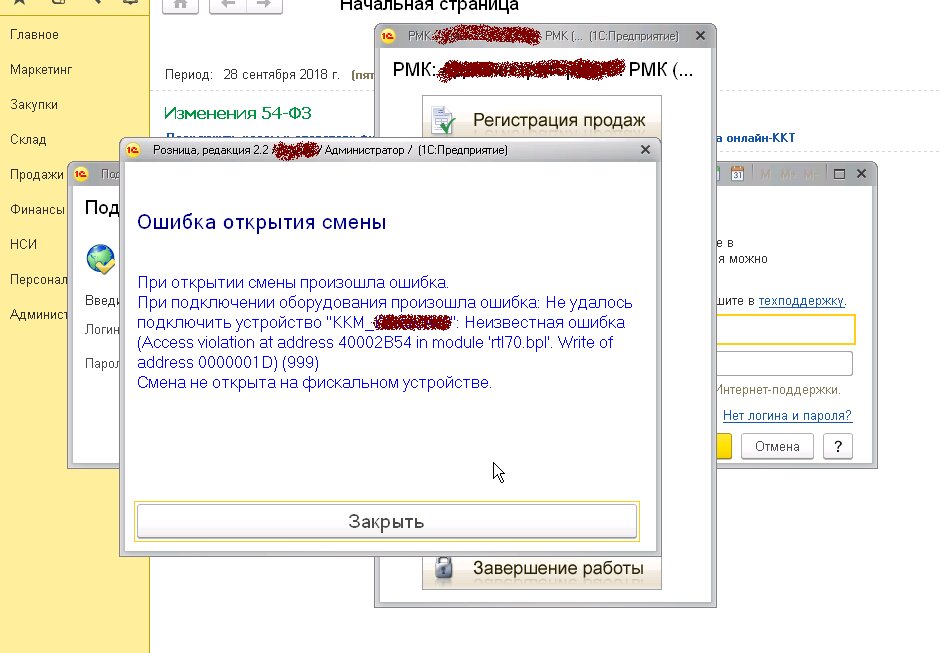Open the Администрирование section

[x=38, y=314]
